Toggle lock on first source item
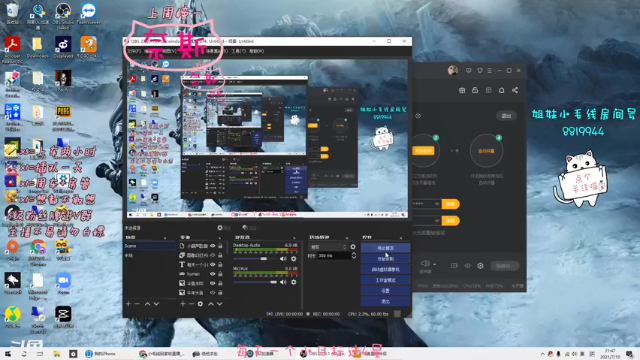 [x=220, y=246]
